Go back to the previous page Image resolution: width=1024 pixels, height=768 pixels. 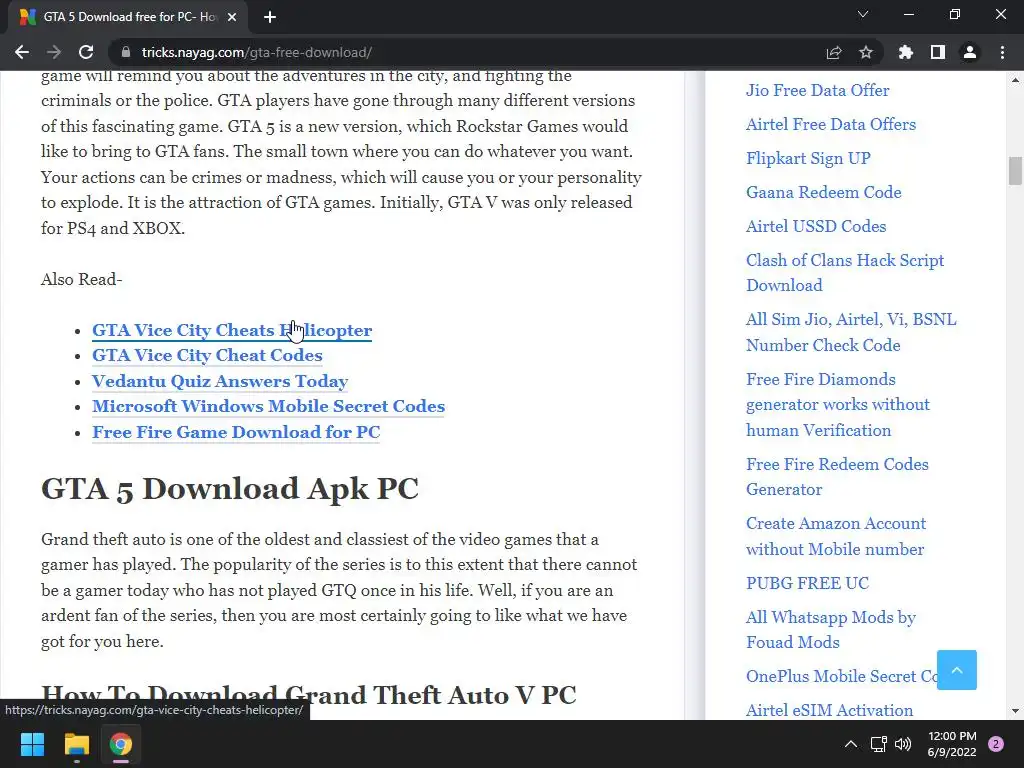coord(22,52)
